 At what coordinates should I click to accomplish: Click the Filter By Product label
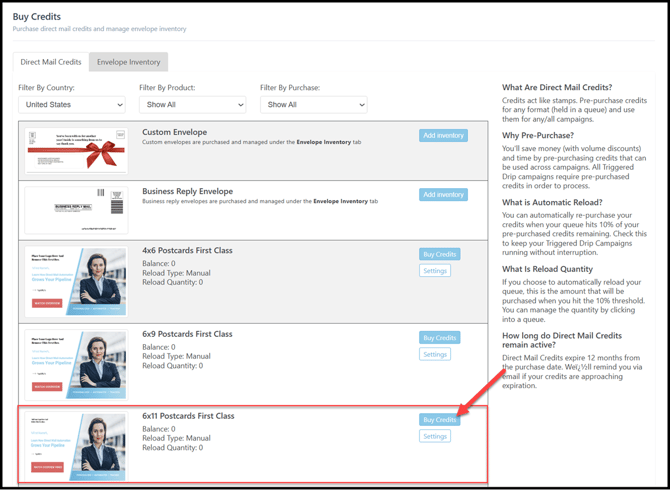pos(167,88)
